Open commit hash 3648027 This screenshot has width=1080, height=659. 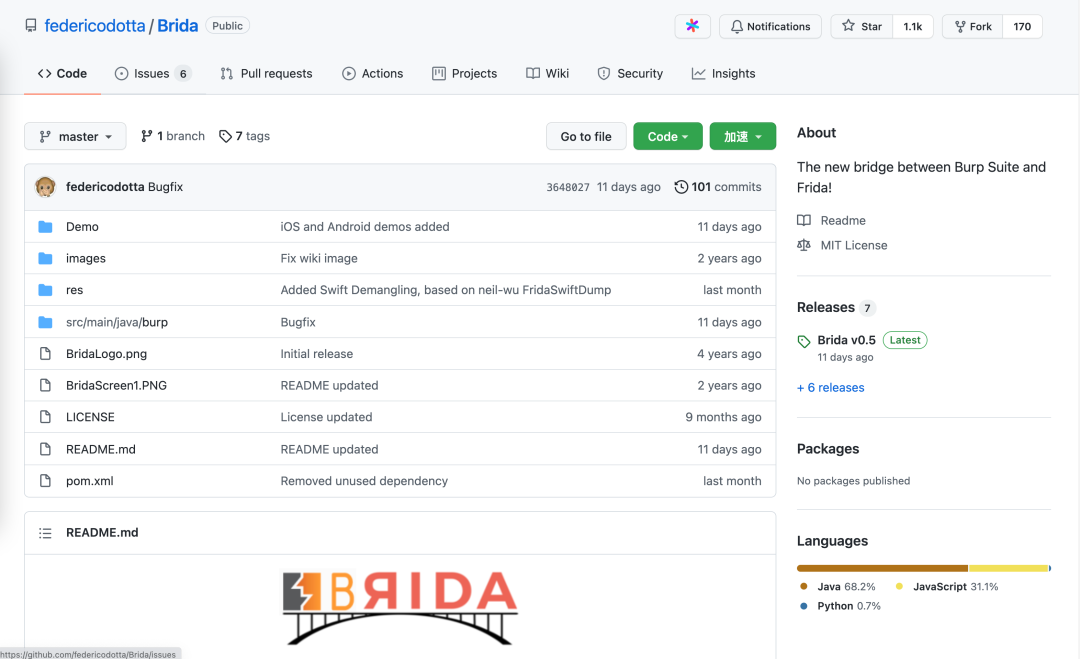coord(568,187)
